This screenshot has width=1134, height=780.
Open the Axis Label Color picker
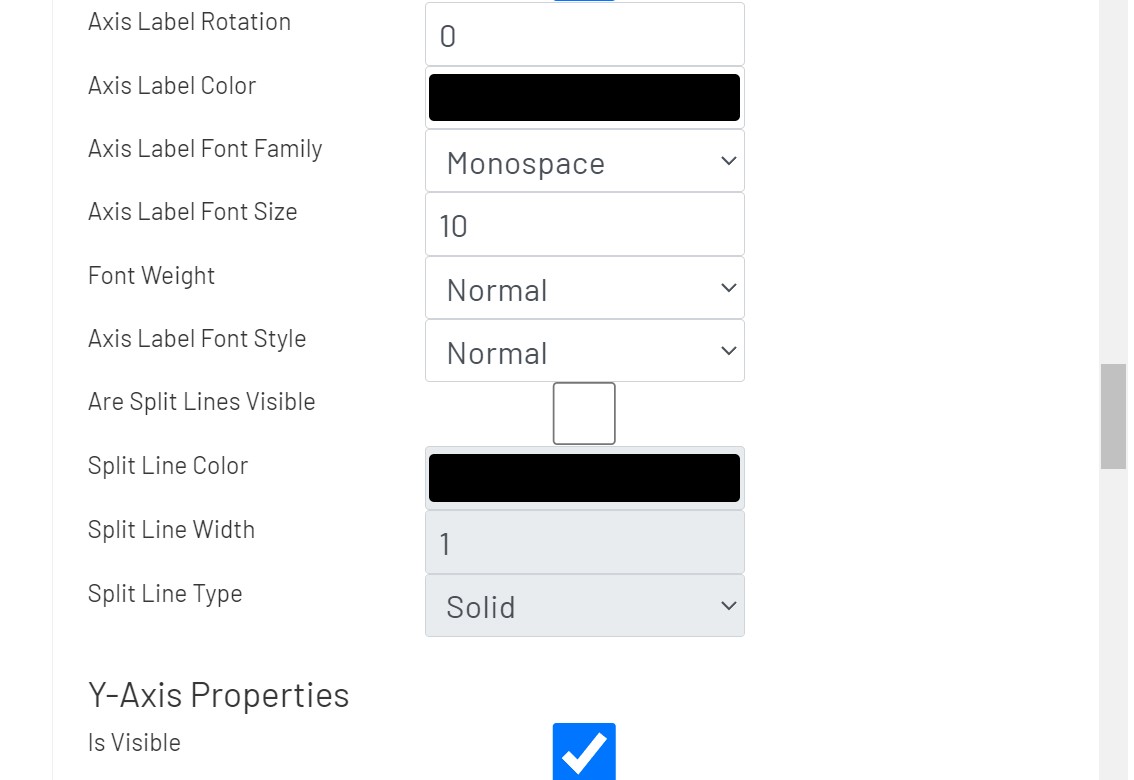pos(584,96)
